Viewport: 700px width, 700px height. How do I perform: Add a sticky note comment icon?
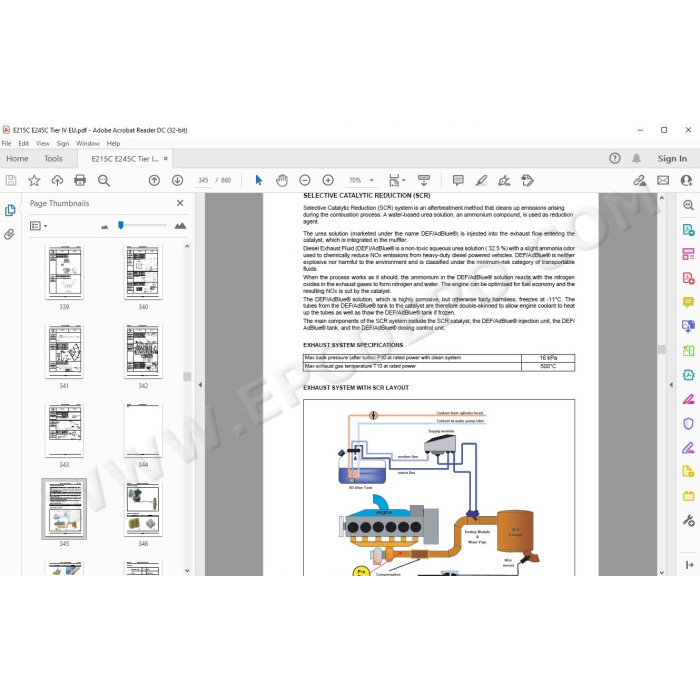point(458,180)
